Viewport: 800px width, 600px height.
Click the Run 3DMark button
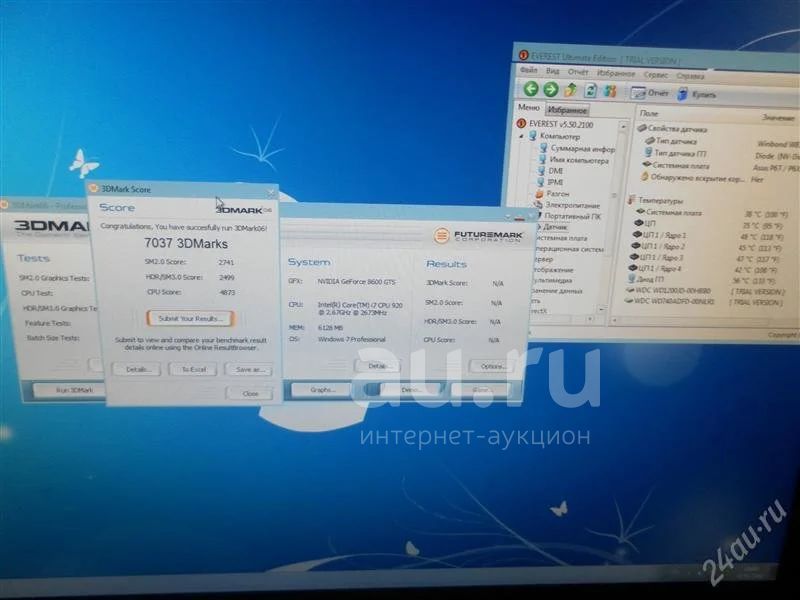click(70, 390)
